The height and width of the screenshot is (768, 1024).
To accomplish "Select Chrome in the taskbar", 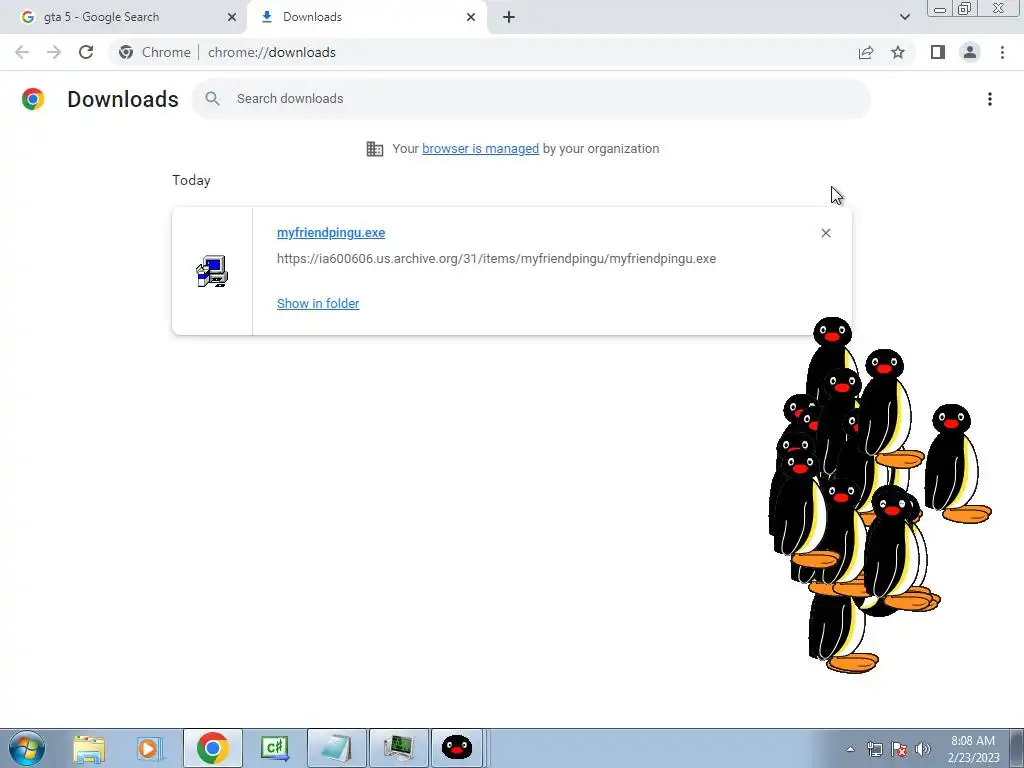I will coord(213,748).
